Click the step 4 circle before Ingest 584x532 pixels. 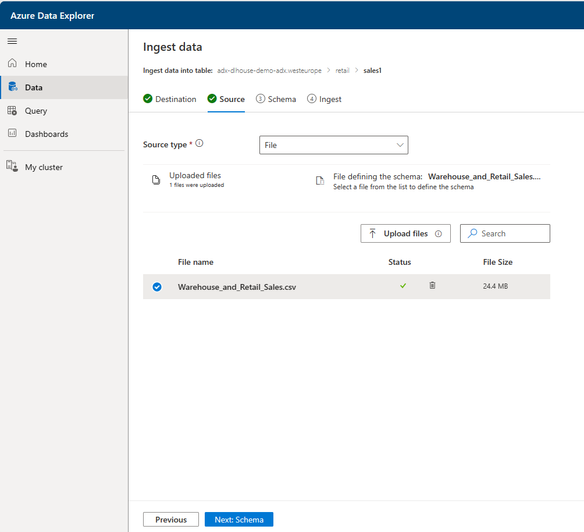coord(311,99)
